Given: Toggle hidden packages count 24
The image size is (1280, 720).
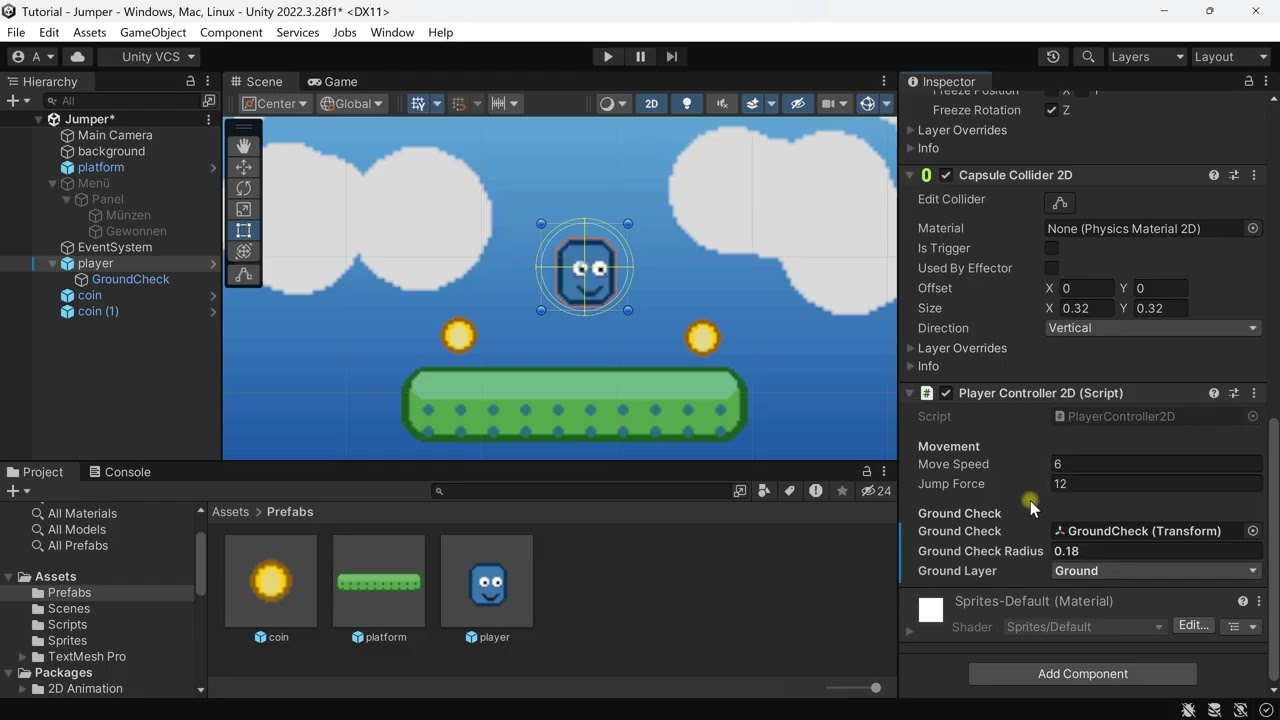Looking at the screenshot, I should 877,491.
